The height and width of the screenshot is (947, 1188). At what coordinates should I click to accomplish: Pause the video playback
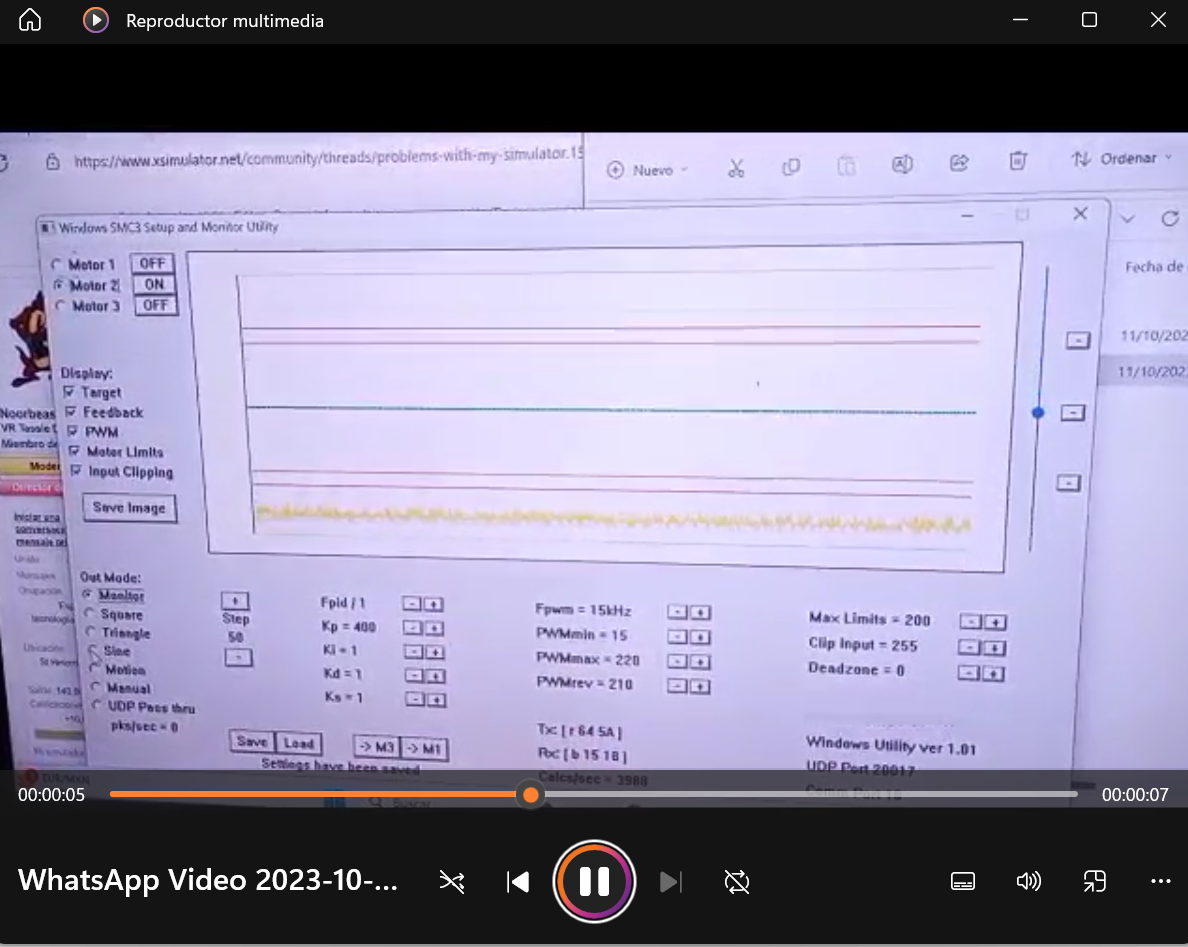pos(594,881)
